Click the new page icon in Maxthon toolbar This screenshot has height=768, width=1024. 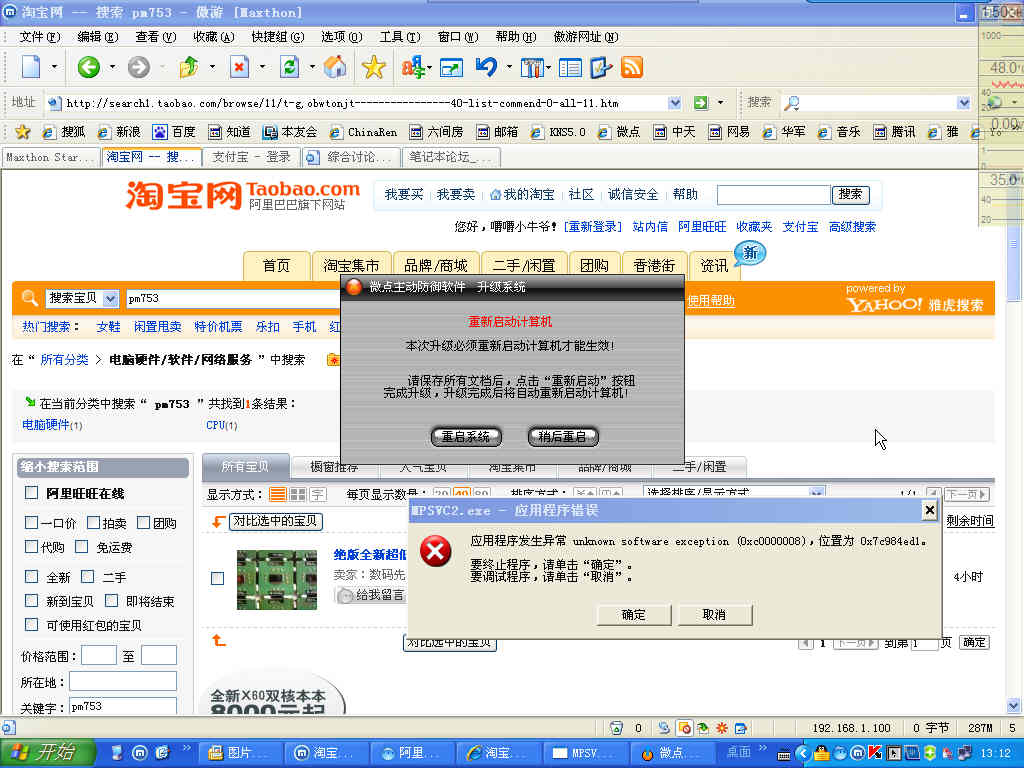pos(31,67)
